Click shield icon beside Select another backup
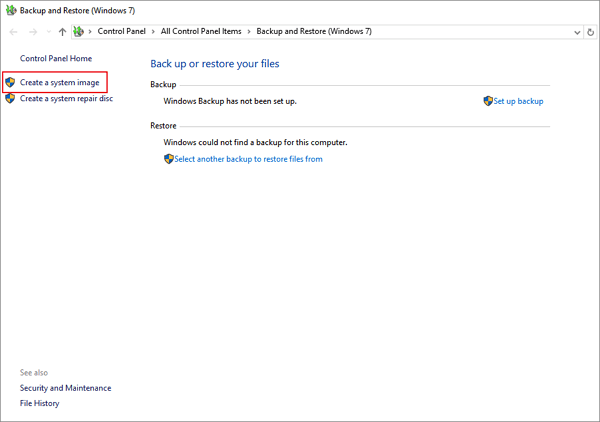 pos(168,159)
